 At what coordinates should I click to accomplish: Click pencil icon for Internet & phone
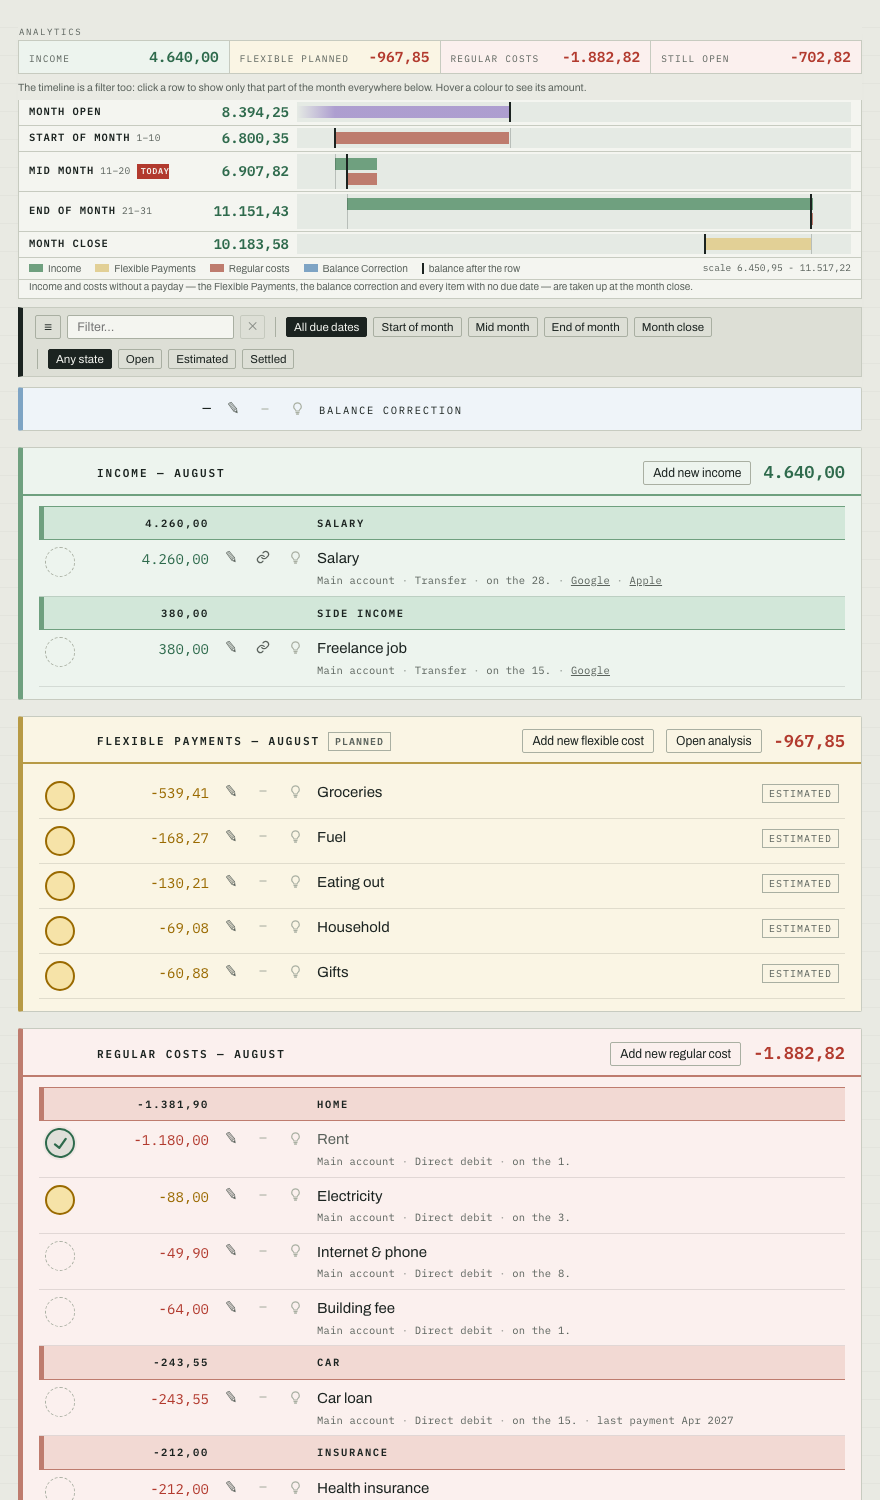pos(231,1250)
